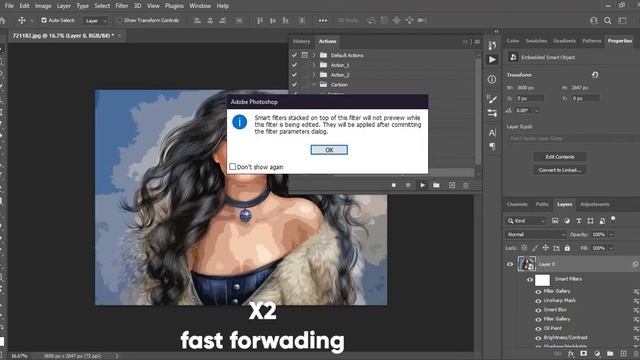
Task: Open the Filter menu
Action: [121, 6]
